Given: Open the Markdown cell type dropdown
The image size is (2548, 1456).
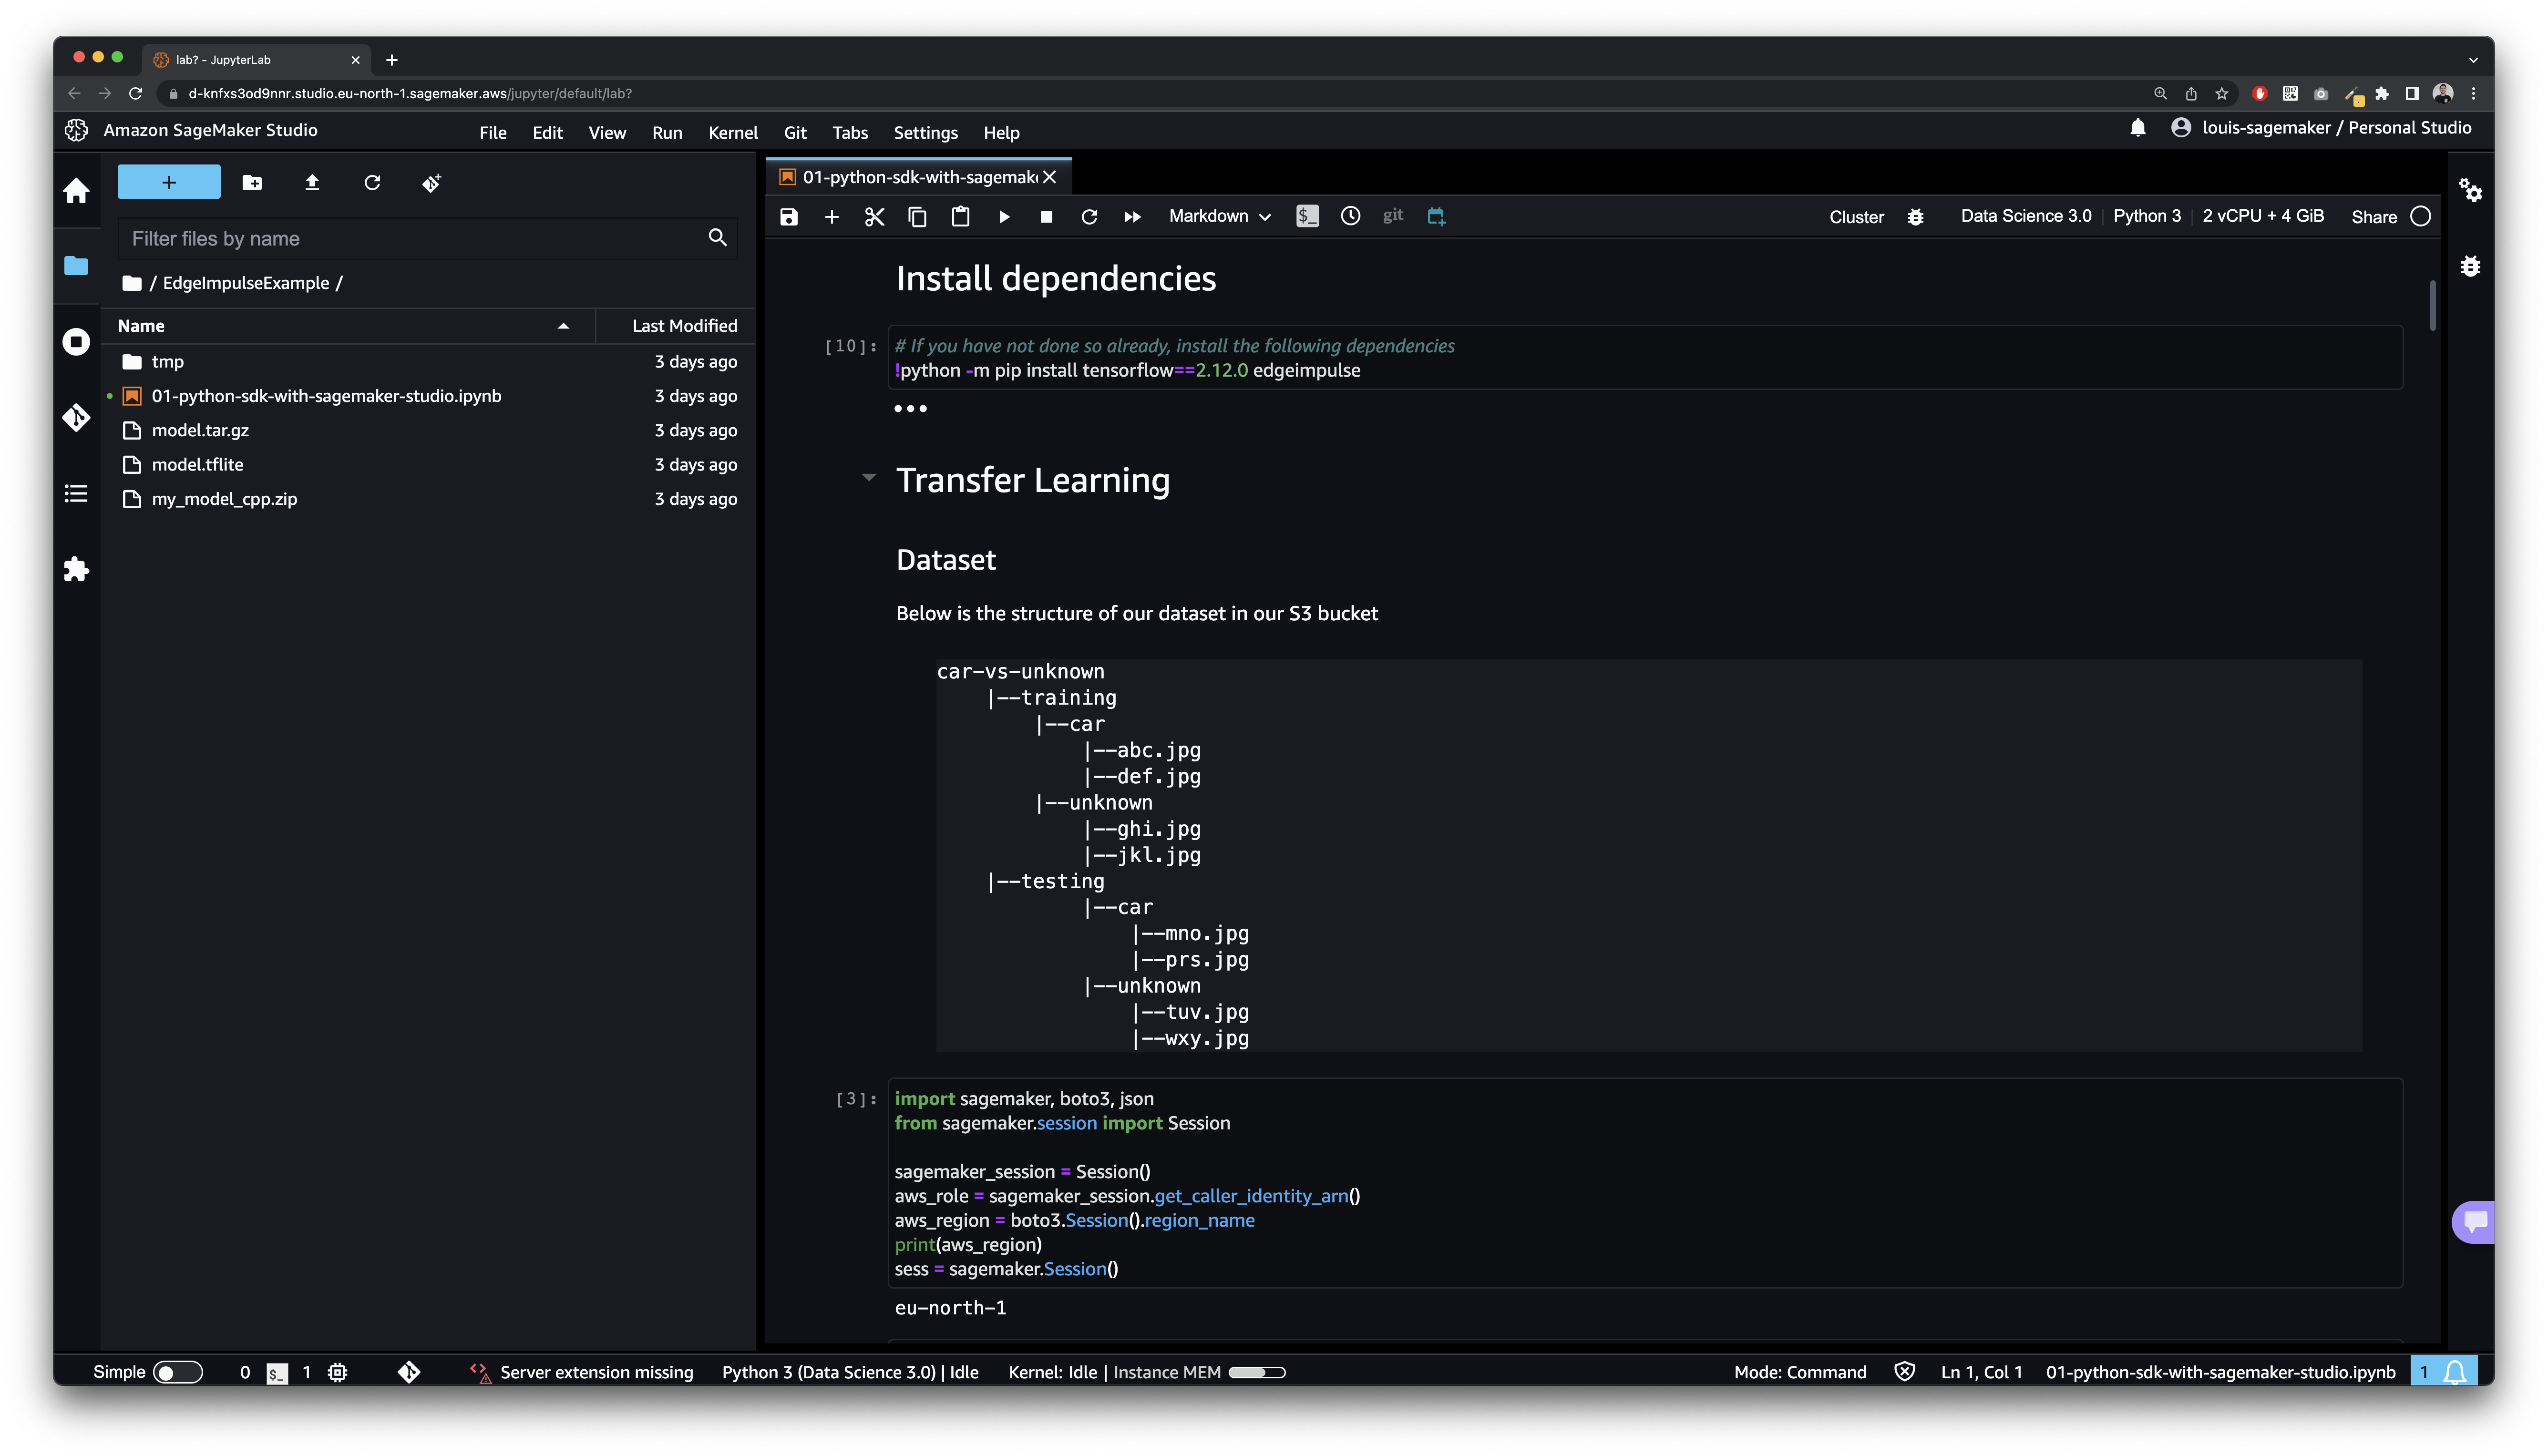Looking at the screenshot, I should pyautogui.click(x=1219, y=217).
